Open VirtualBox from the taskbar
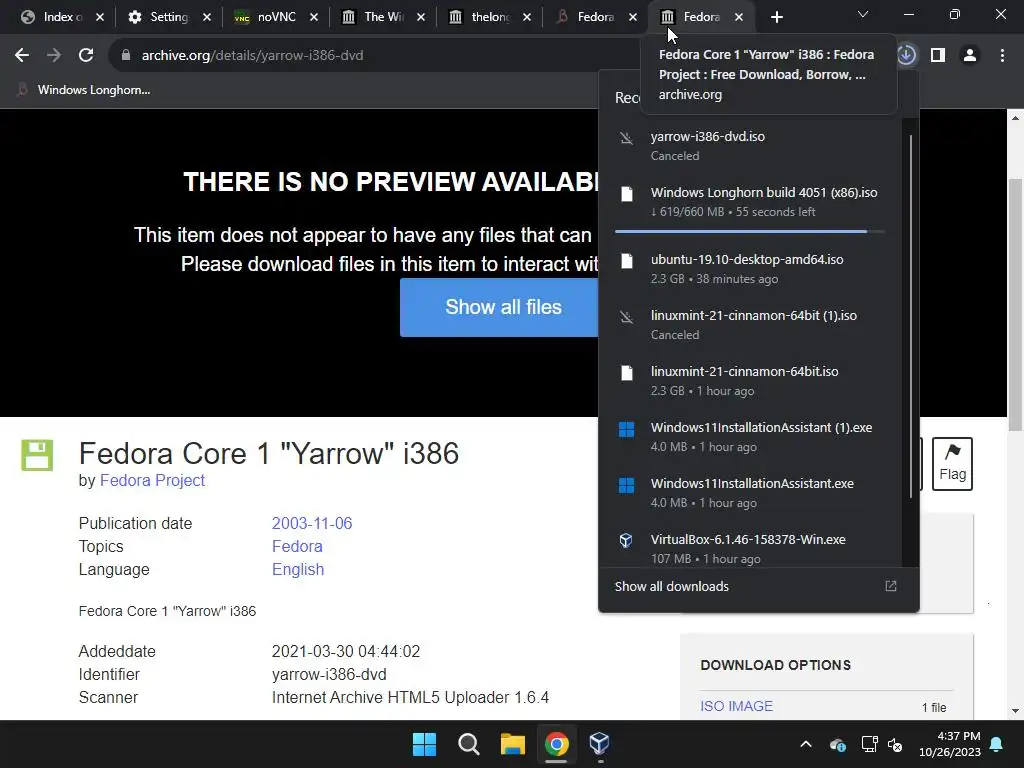Image resolution: width=1024 pixels, height=768 pixels. click(600, 744)
